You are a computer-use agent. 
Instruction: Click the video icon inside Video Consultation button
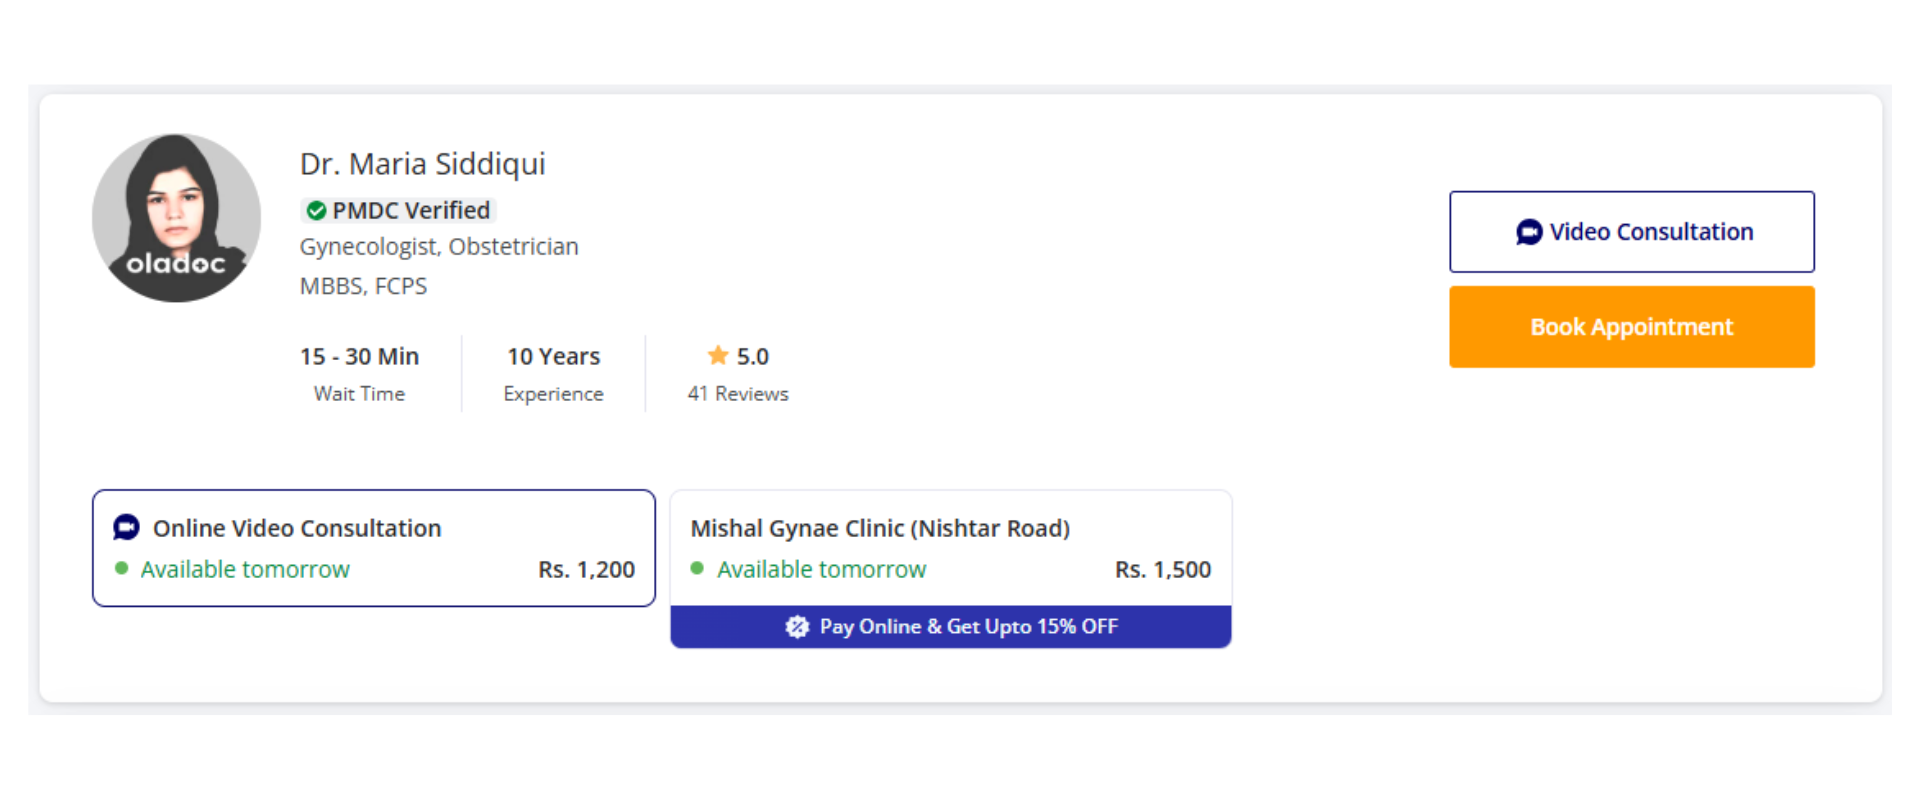[1528, 232]
